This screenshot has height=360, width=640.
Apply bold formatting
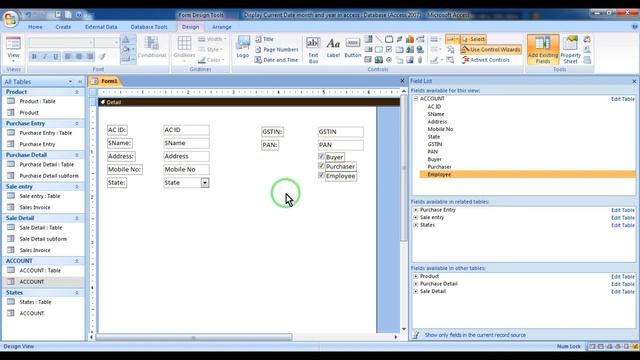click(34, 56)
